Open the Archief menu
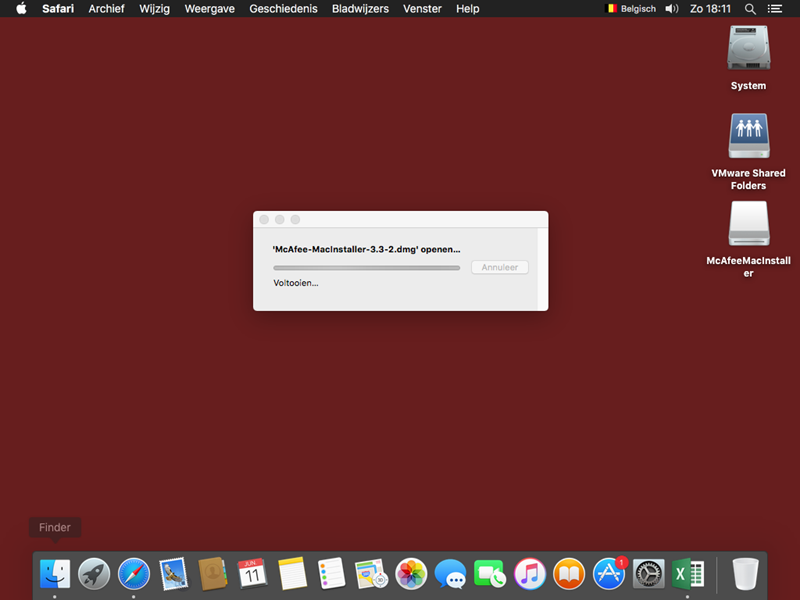The image size is (800, 600). point(106,9)
